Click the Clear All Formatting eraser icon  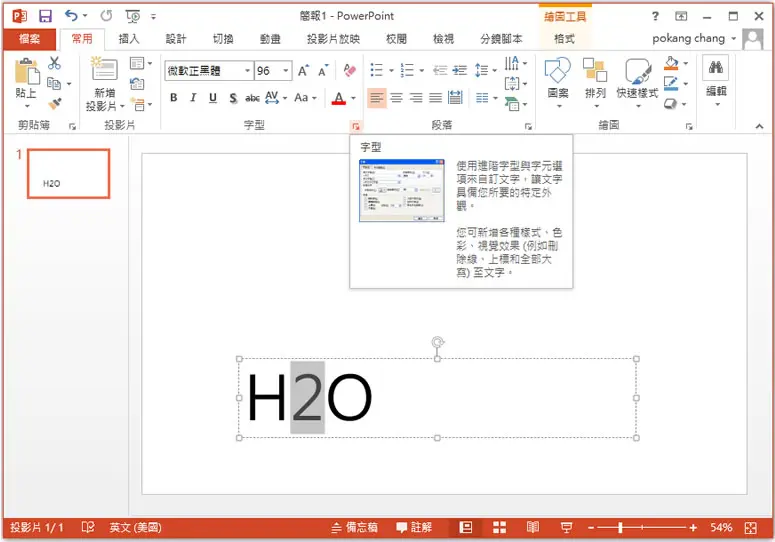tap(350, 71)
